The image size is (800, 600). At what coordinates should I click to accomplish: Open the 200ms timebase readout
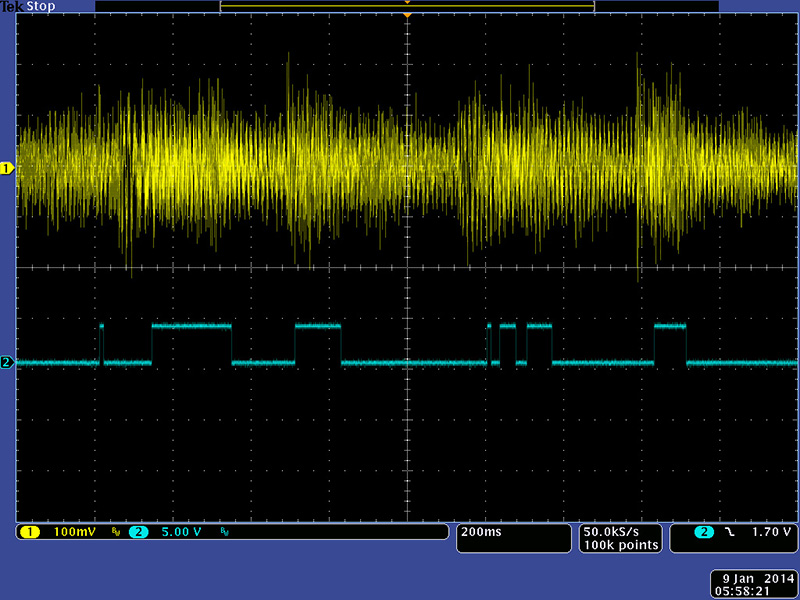click(x=480, y=532)
